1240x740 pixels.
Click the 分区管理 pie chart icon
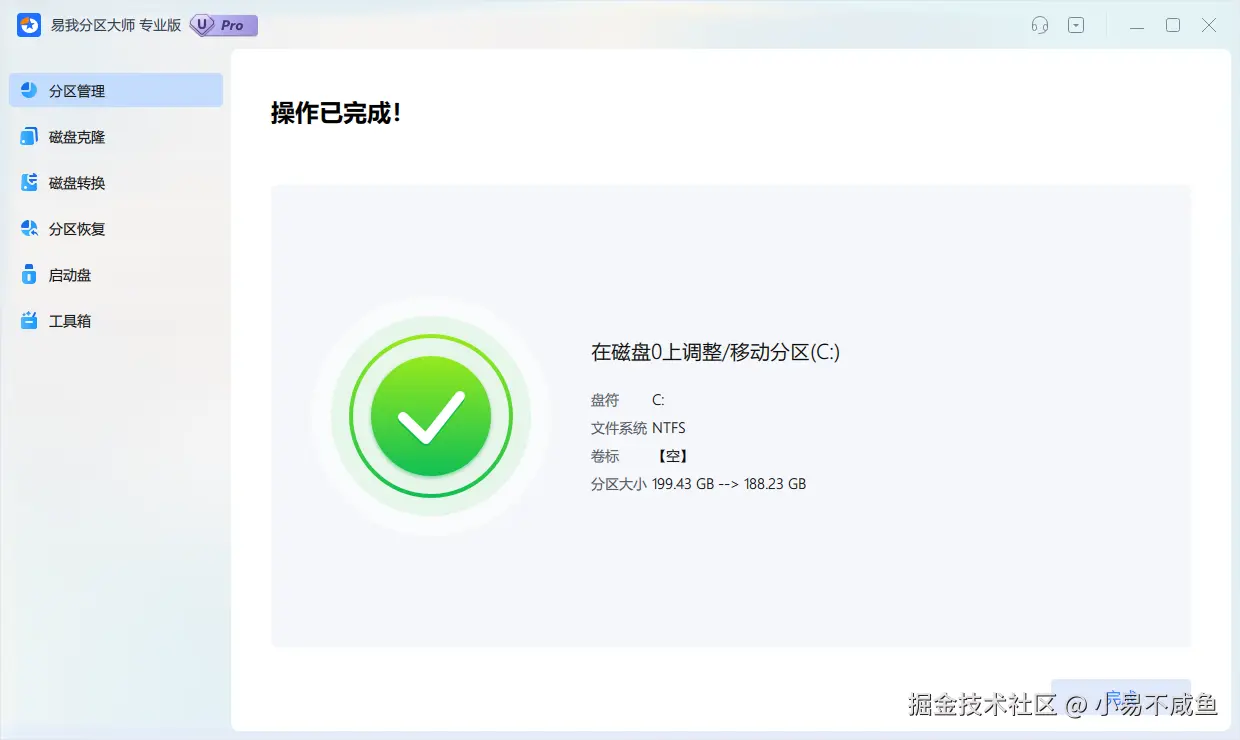29,90
